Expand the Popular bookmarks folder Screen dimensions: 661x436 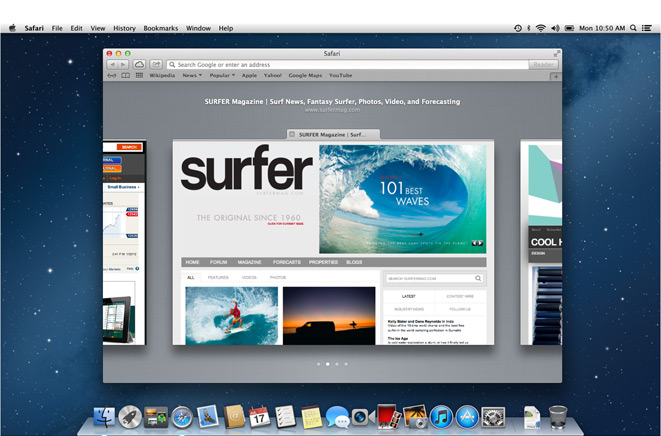tap(221, 75)
